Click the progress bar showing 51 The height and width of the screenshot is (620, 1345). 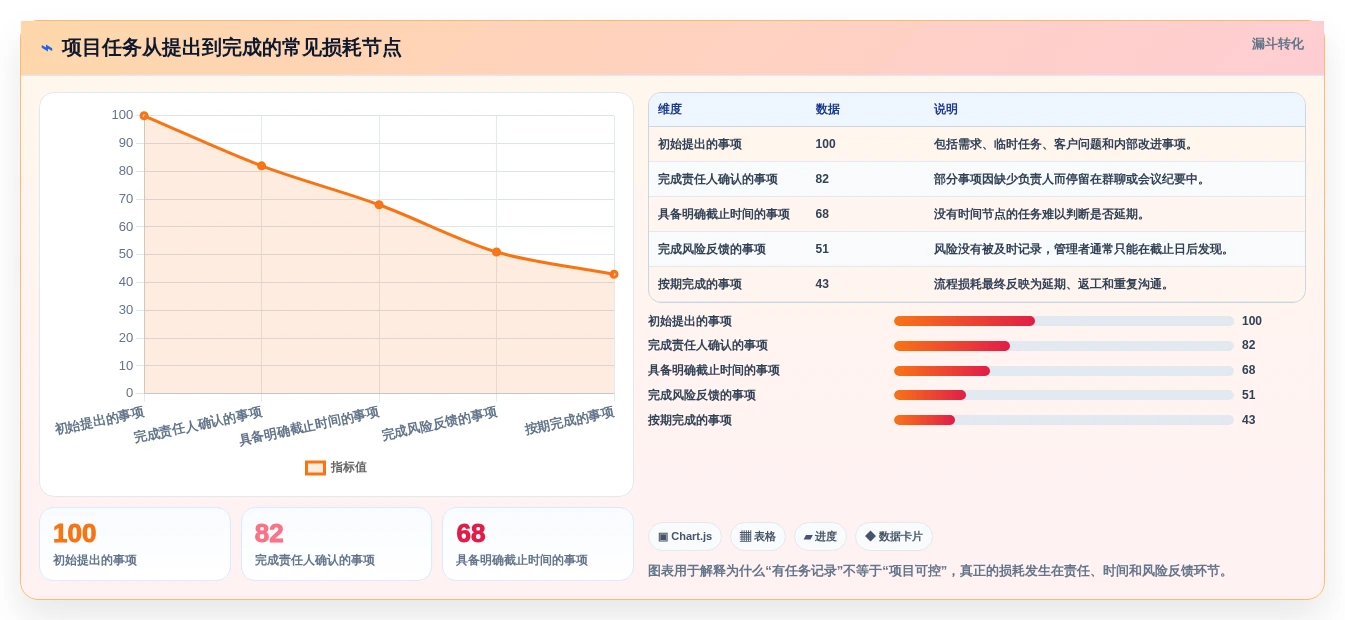(x=1064, y=395)
